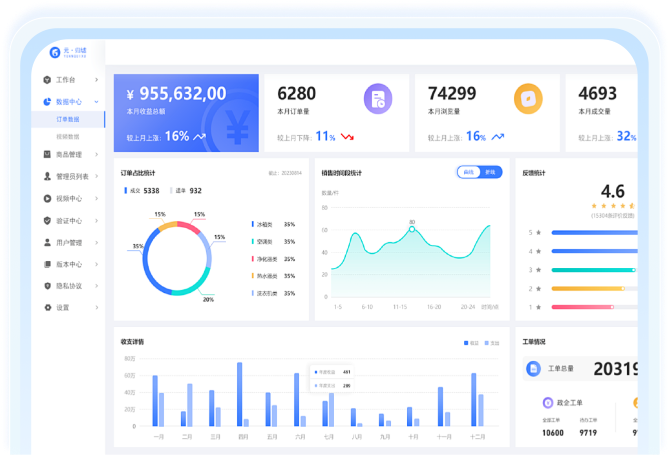The width and height of the screenshot is (670, 456).
Task: Click the orange compass icon for 本月浏览量
Action: [x=527, y=97]
